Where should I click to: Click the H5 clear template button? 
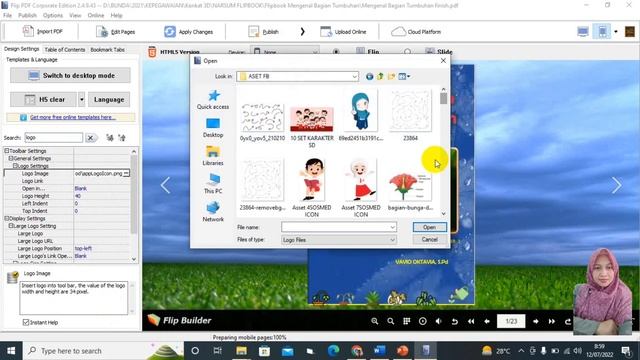tap(43, 99)
